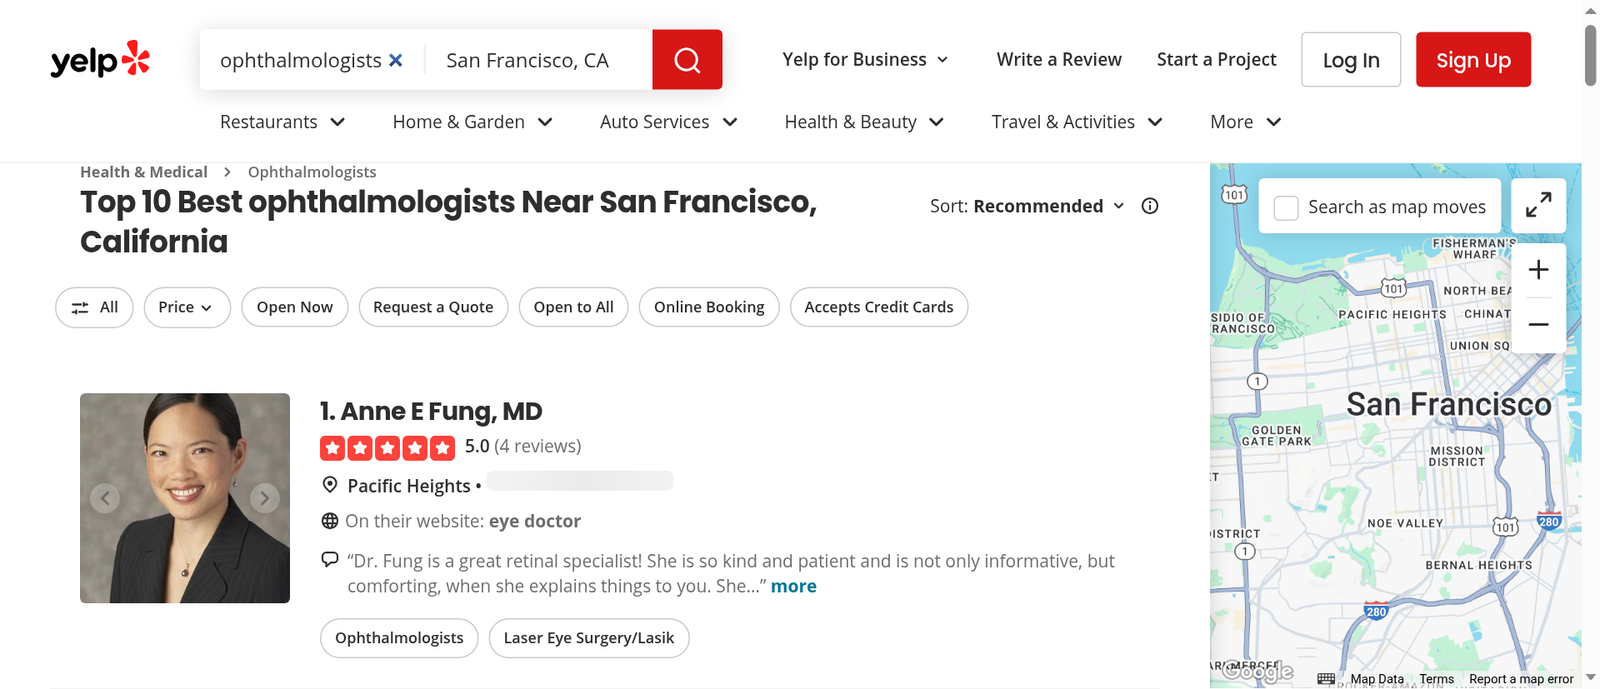Click the Pacific Heights neighborhood text
The image size is (1600, 689).
(409, 486)
